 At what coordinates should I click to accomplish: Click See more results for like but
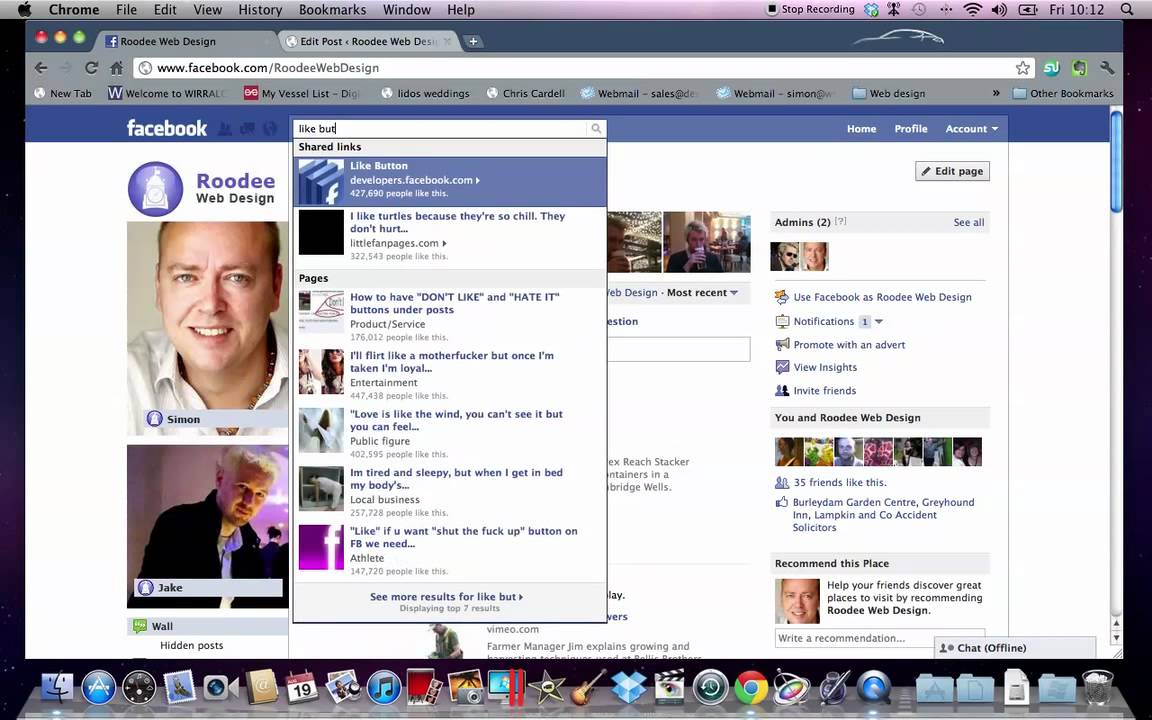click(x=447, y=597)
